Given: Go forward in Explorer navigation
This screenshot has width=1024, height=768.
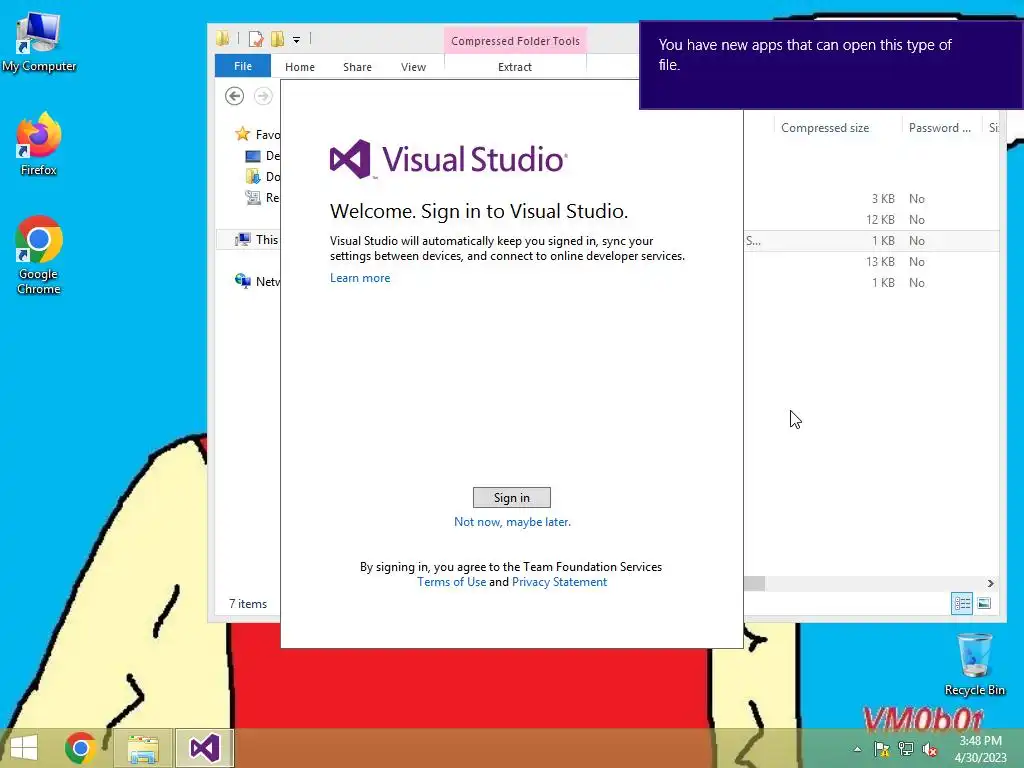Looking at the screenshot, I should pyautogui.click(x=263, y=96).
